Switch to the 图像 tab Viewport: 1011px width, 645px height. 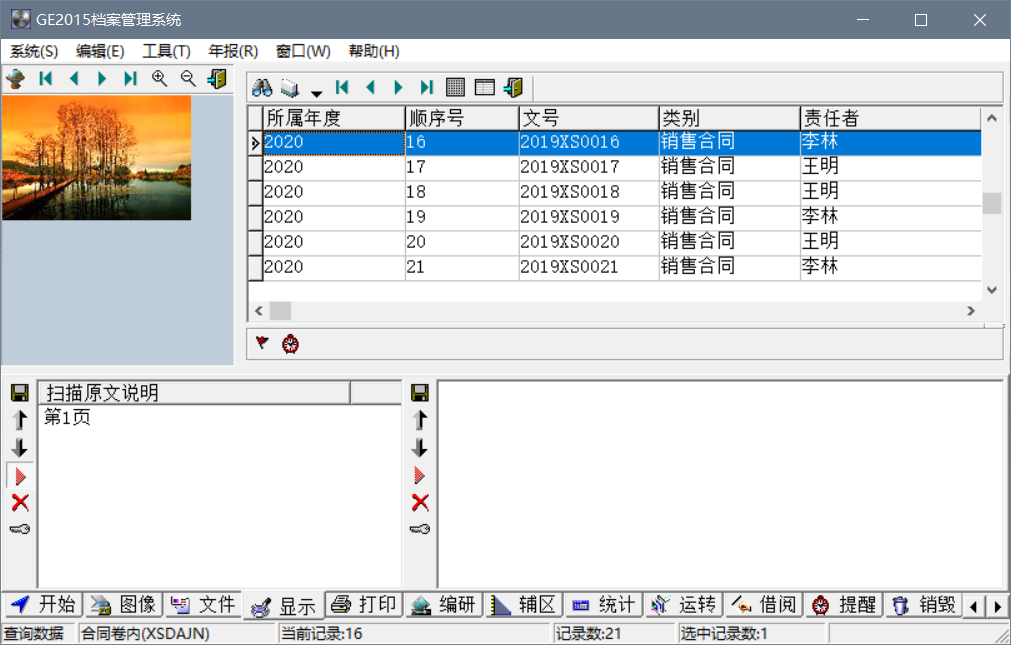(123, 605)
